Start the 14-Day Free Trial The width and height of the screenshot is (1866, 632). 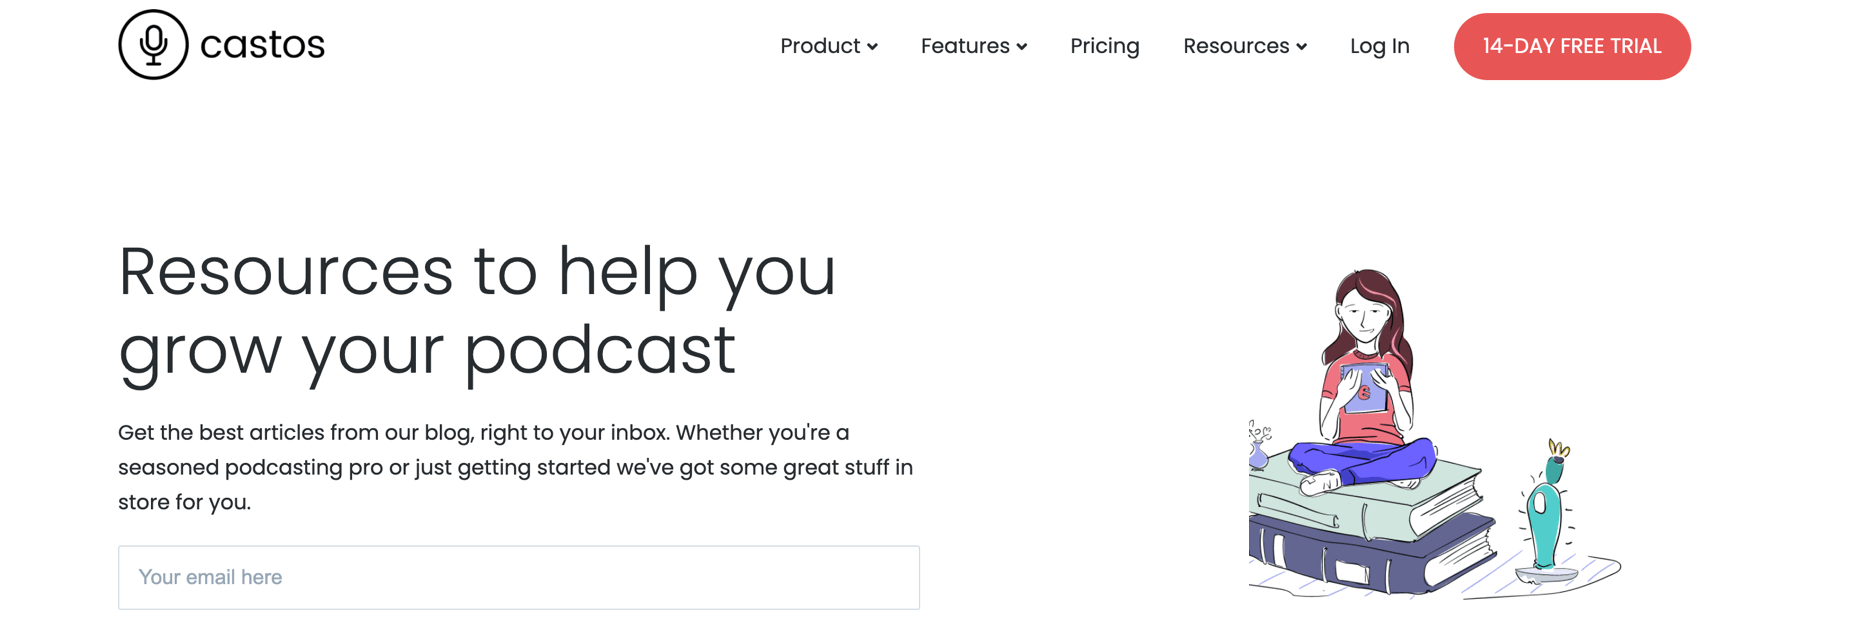tap(1571, 46)
